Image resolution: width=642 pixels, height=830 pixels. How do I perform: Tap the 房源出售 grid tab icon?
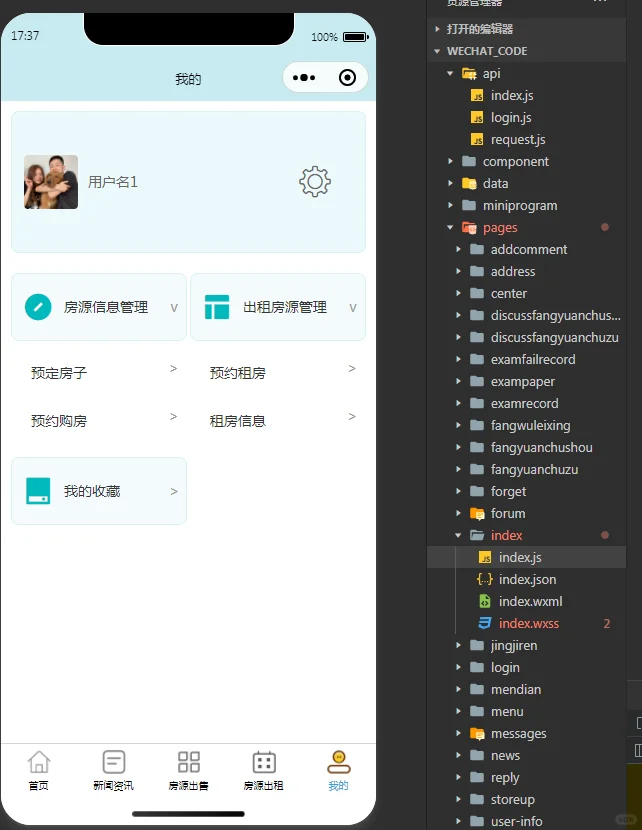click(189, 762)
